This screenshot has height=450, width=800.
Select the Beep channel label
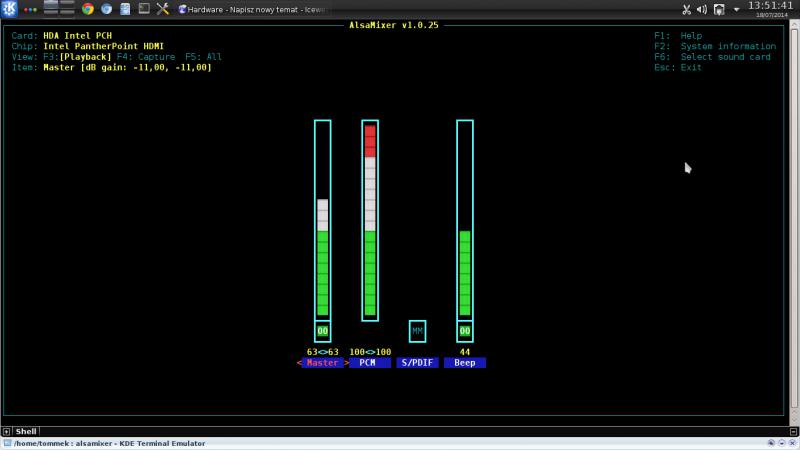click(465, 363)
